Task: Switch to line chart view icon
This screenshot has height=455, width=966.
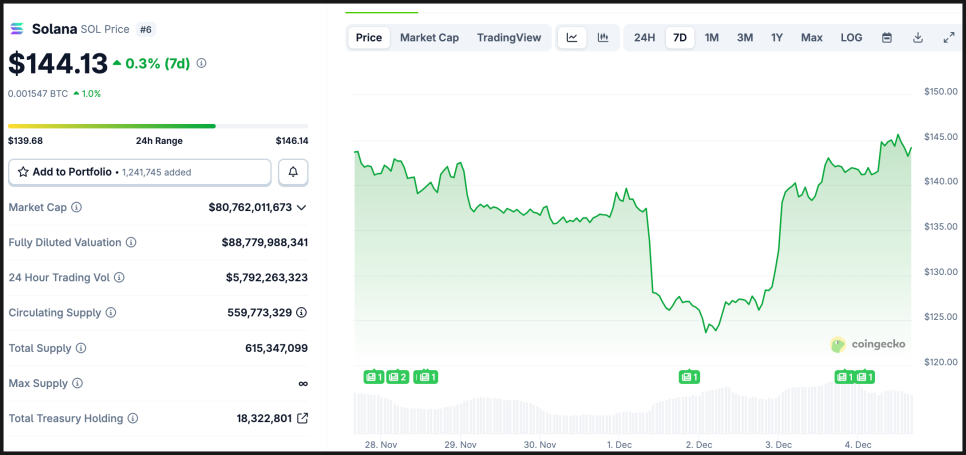Action: (x=572, y=38)
